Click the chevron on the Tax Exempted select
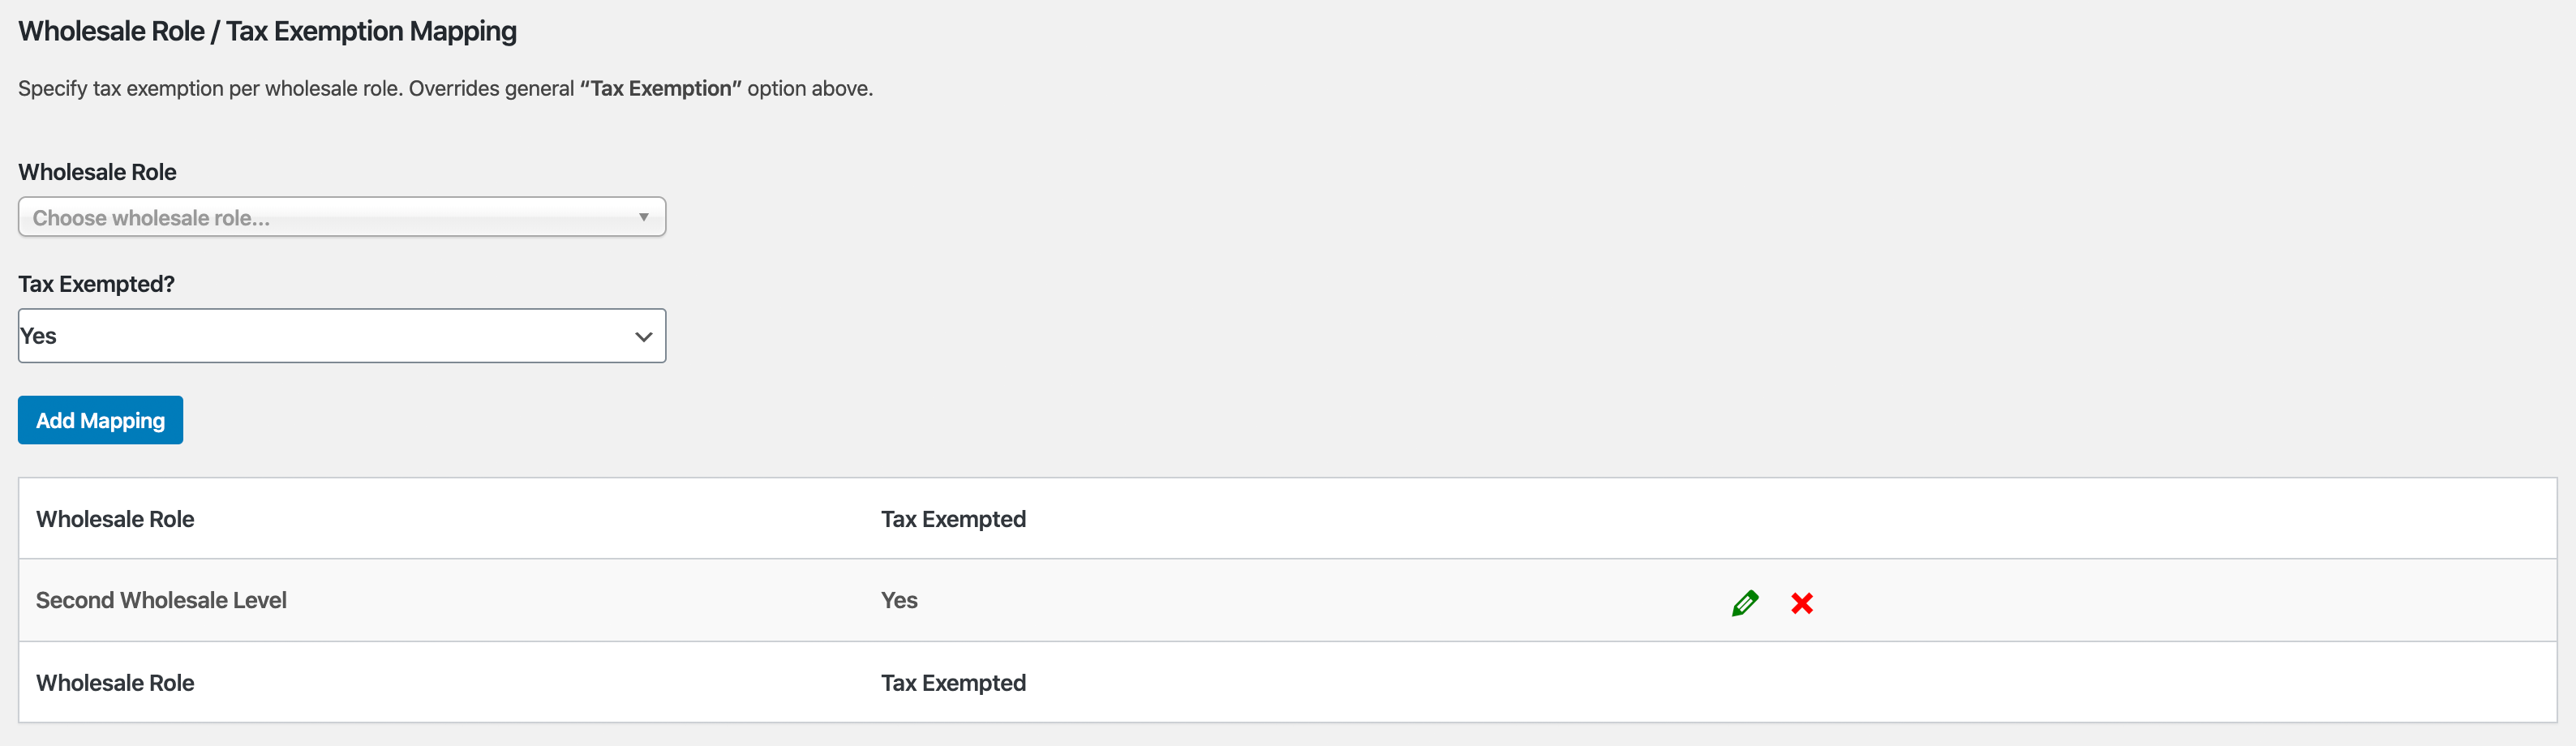Viewport: 2576px width, 746px height. pyautogui.click(x=644, y=337)
